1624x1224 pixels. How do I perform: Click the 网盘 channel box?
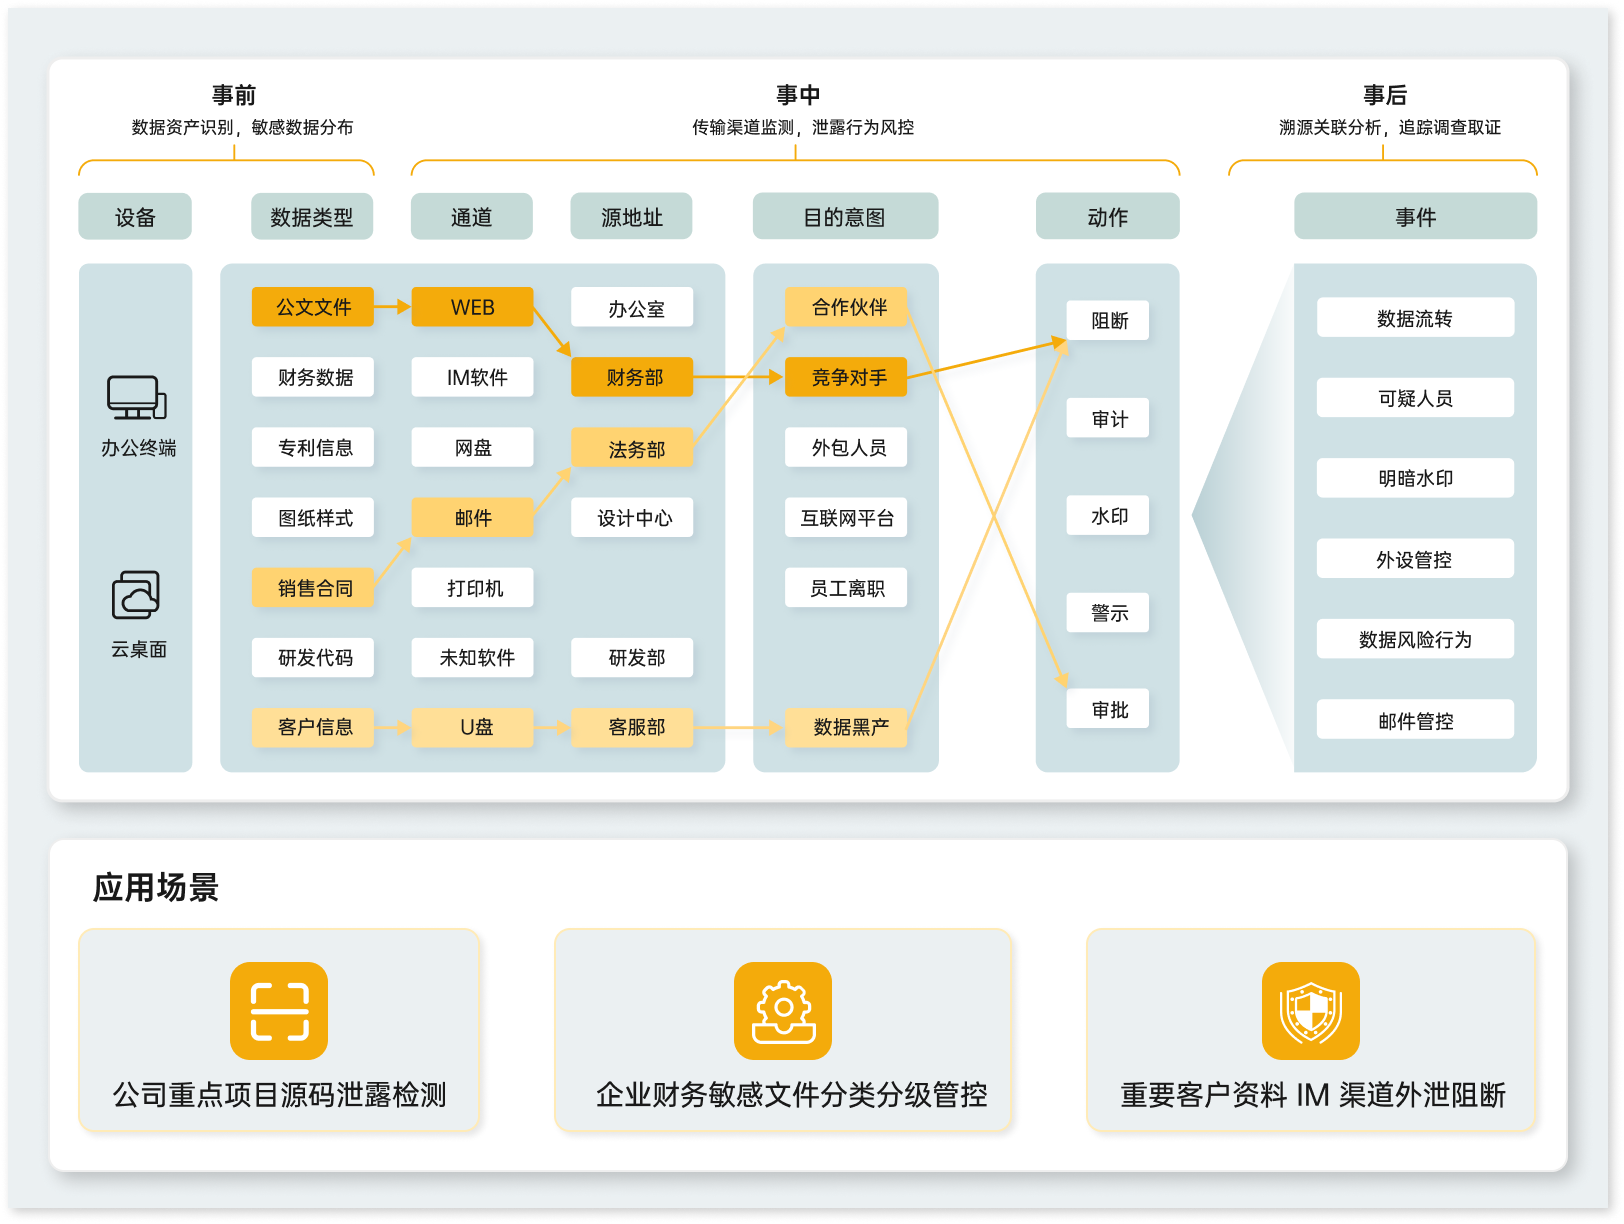(473, 447)
